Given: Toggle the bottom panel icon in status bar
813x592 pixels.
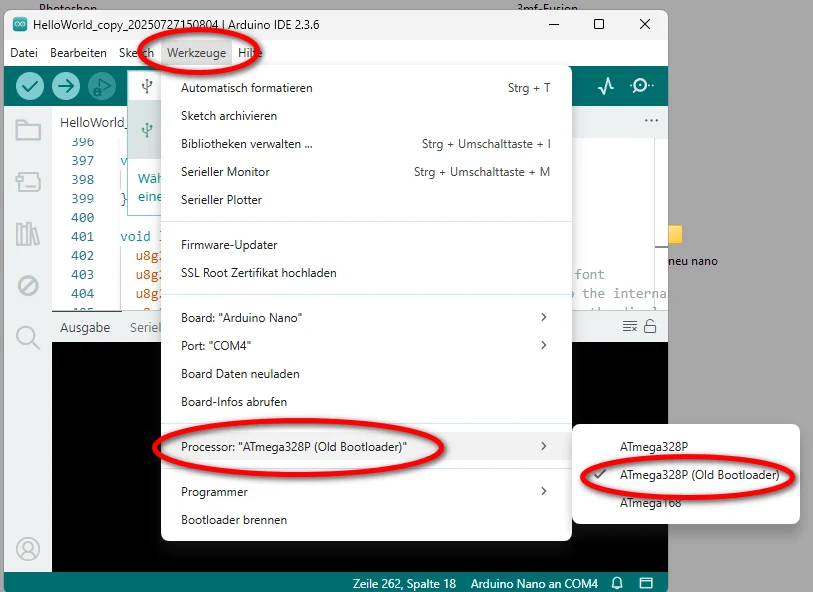Looking at the screenshot, I should pyautogui.click(x=646, y=583).
